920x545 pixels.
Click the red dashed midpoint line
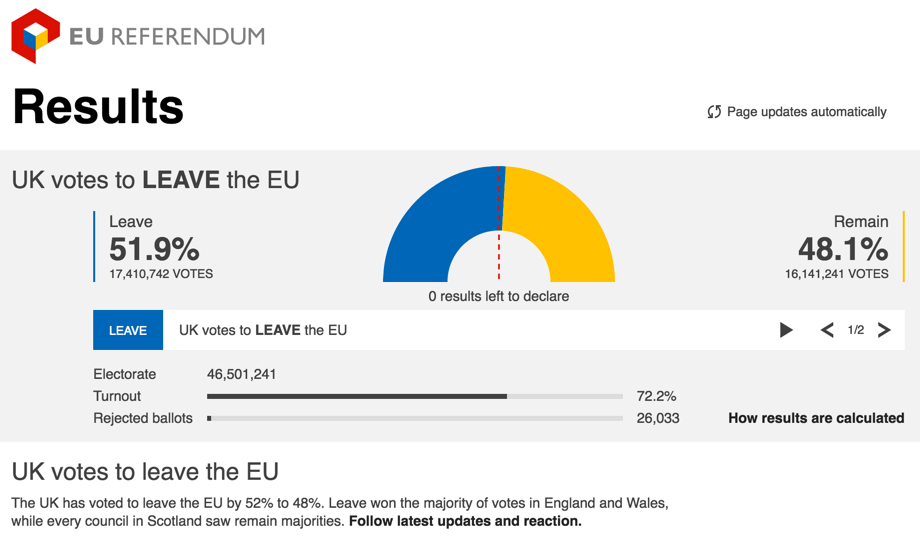point(499,224)
